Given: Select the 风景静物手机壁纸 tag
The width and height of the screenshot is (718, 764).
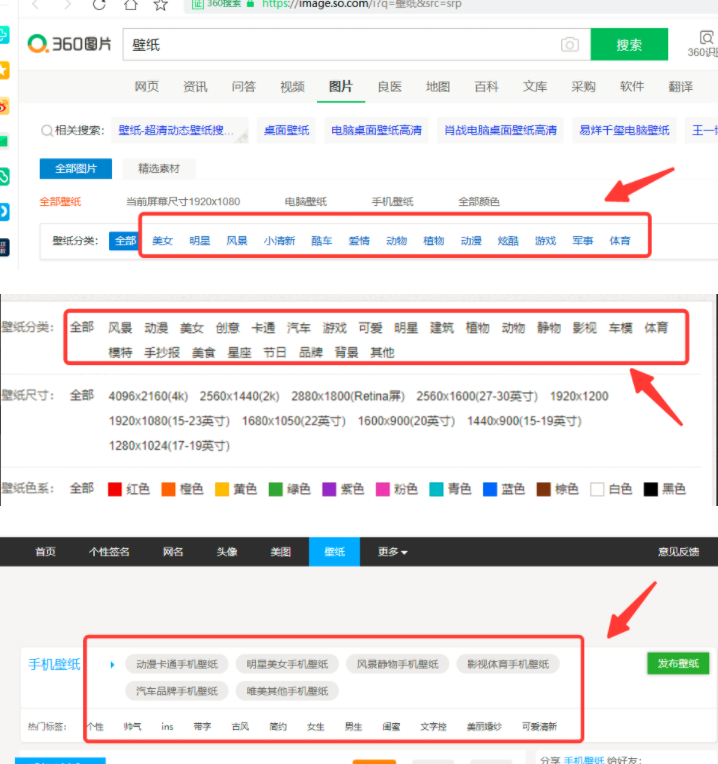Looking at the screenshot, I should (x=397, y=664).
